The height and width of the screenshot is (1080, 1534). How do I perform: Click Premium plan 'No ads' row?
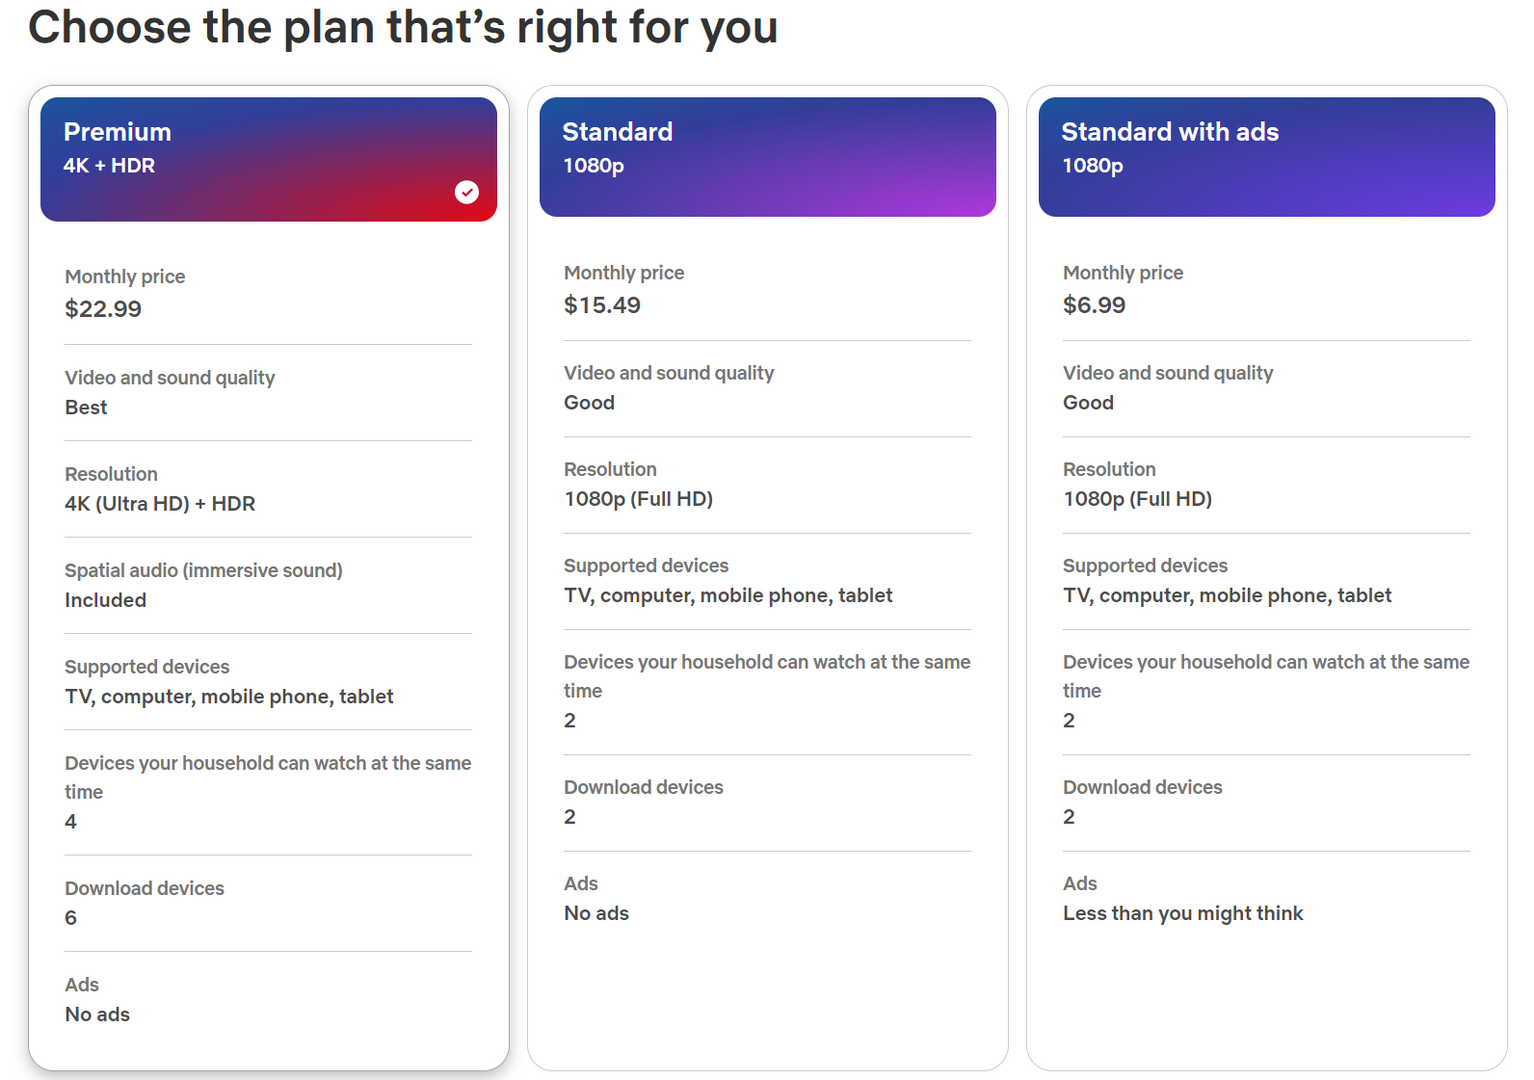(x=268, y=999)
